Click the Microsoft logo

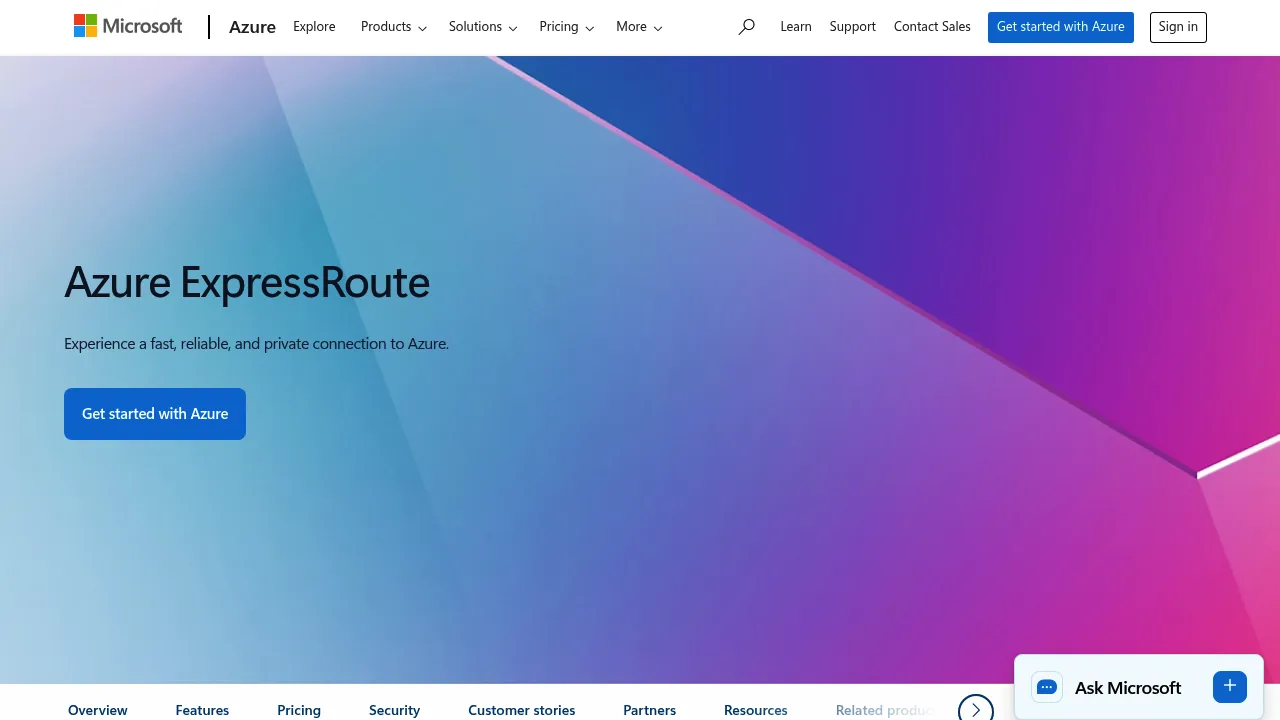click(x=128, y=26)
